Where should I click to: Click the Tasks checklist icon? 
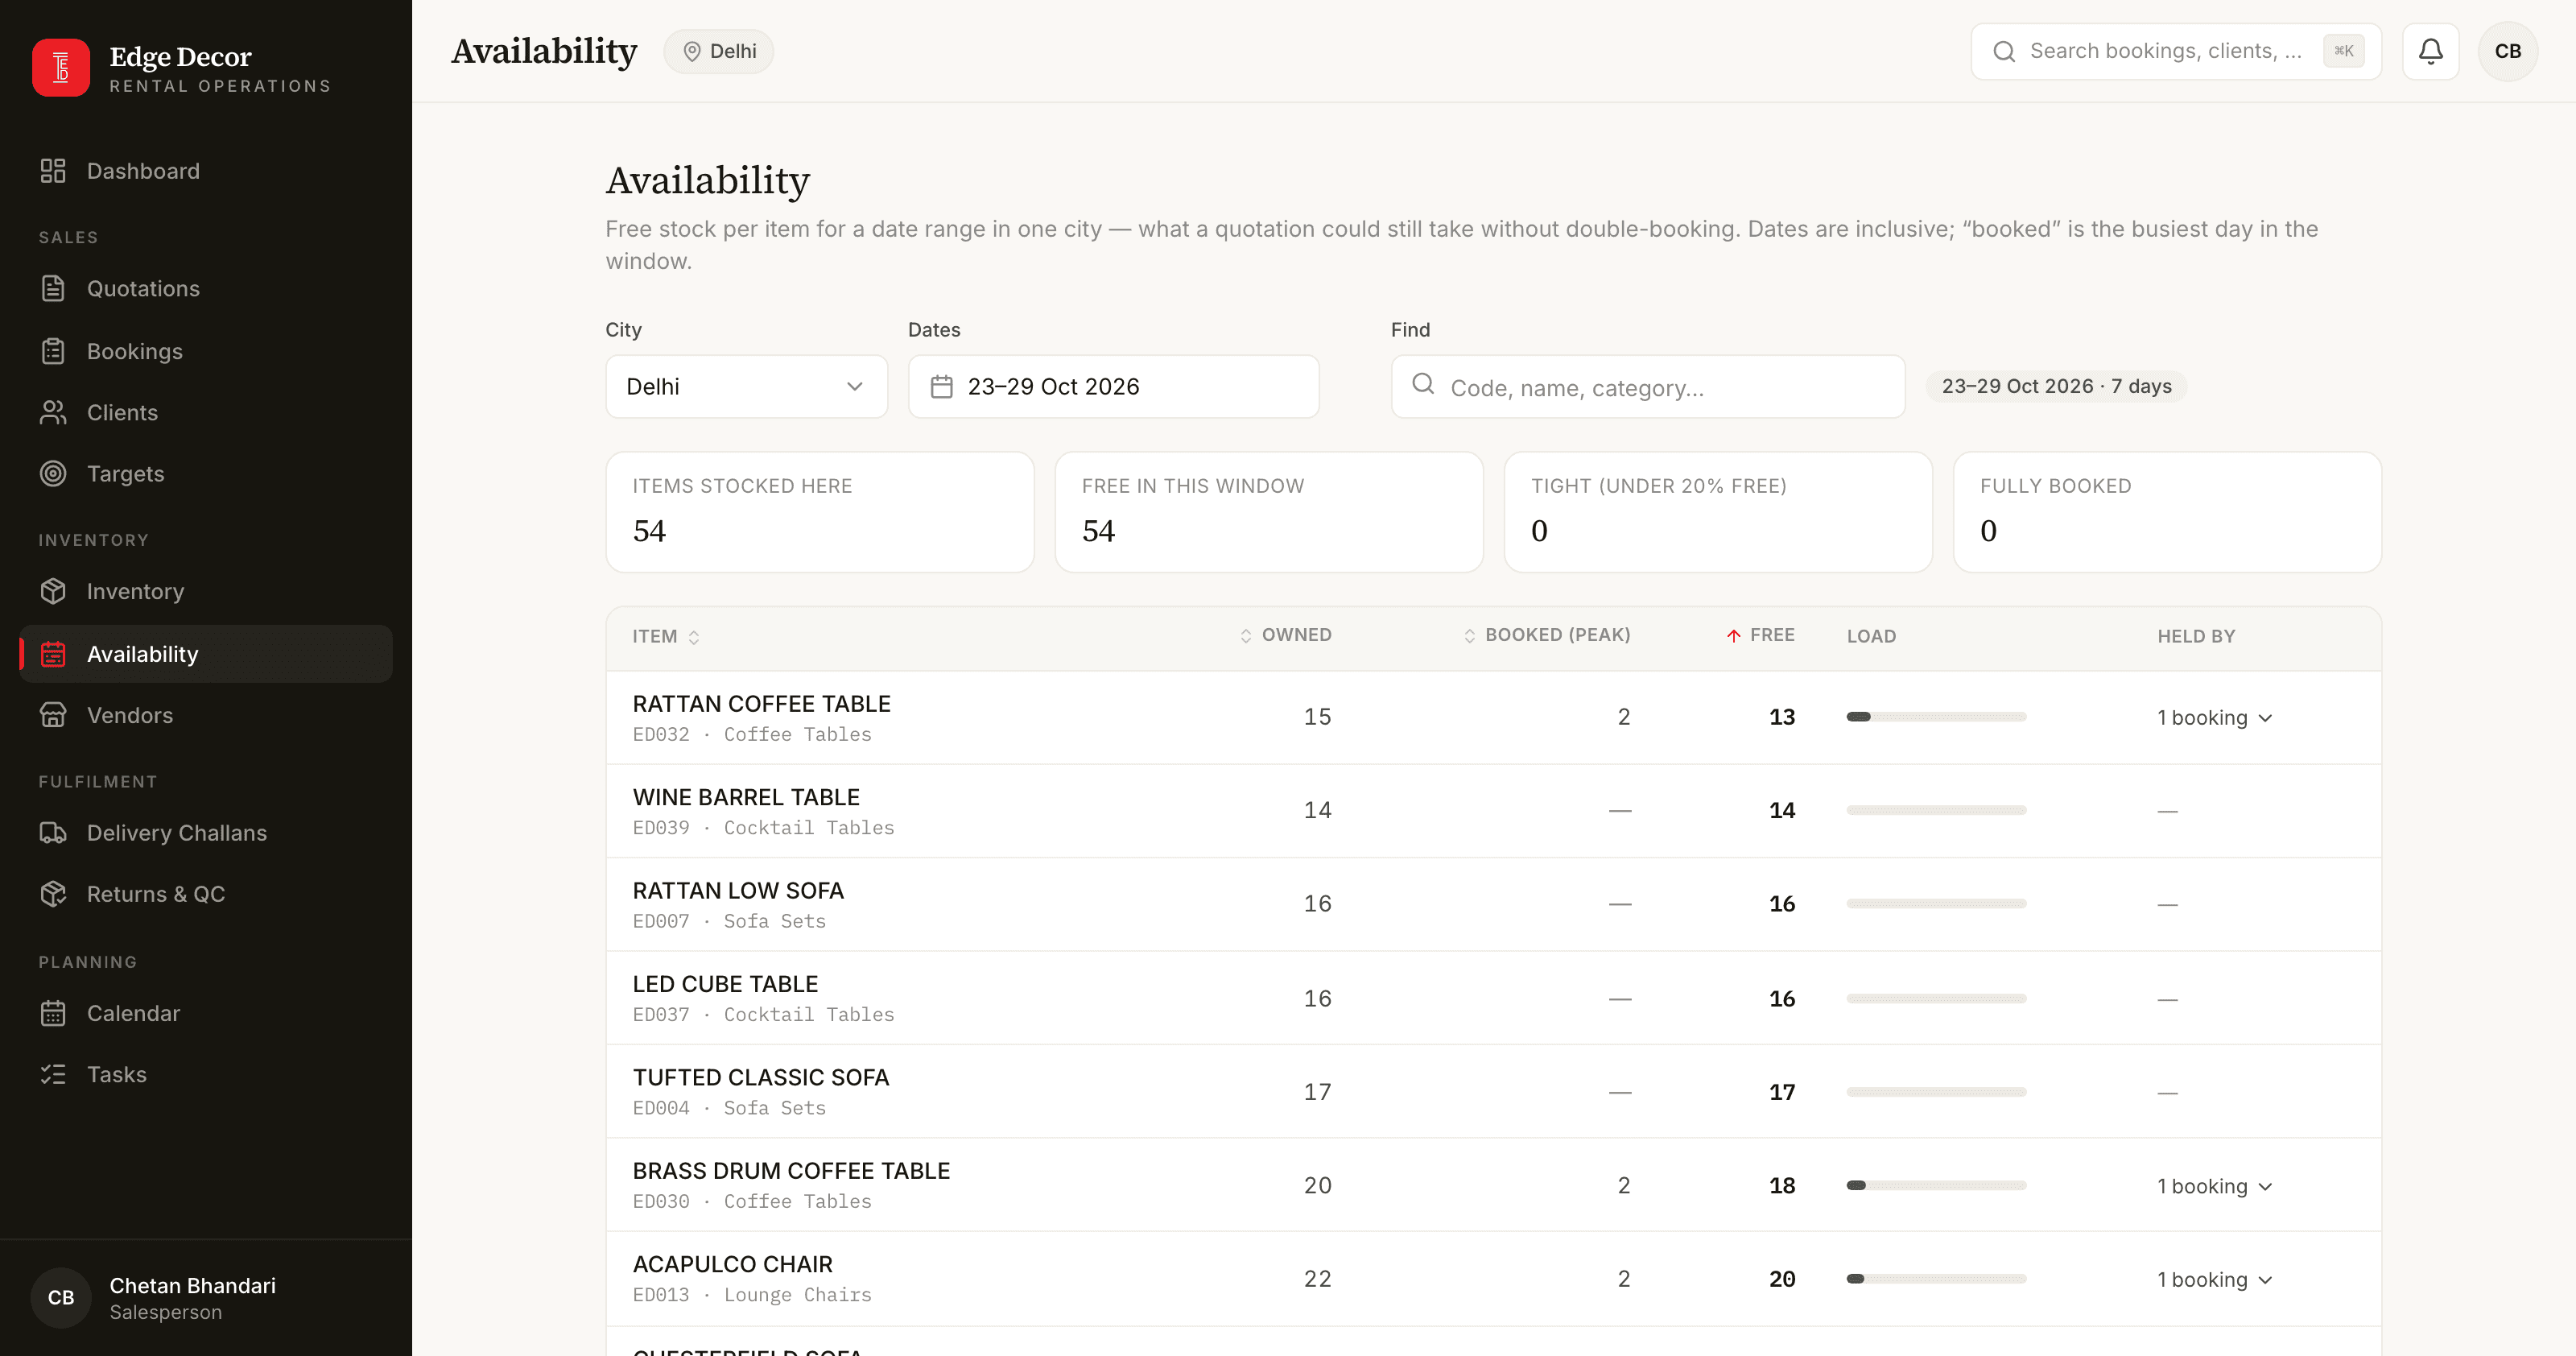pyautogui.click(x=53, y=1074)
